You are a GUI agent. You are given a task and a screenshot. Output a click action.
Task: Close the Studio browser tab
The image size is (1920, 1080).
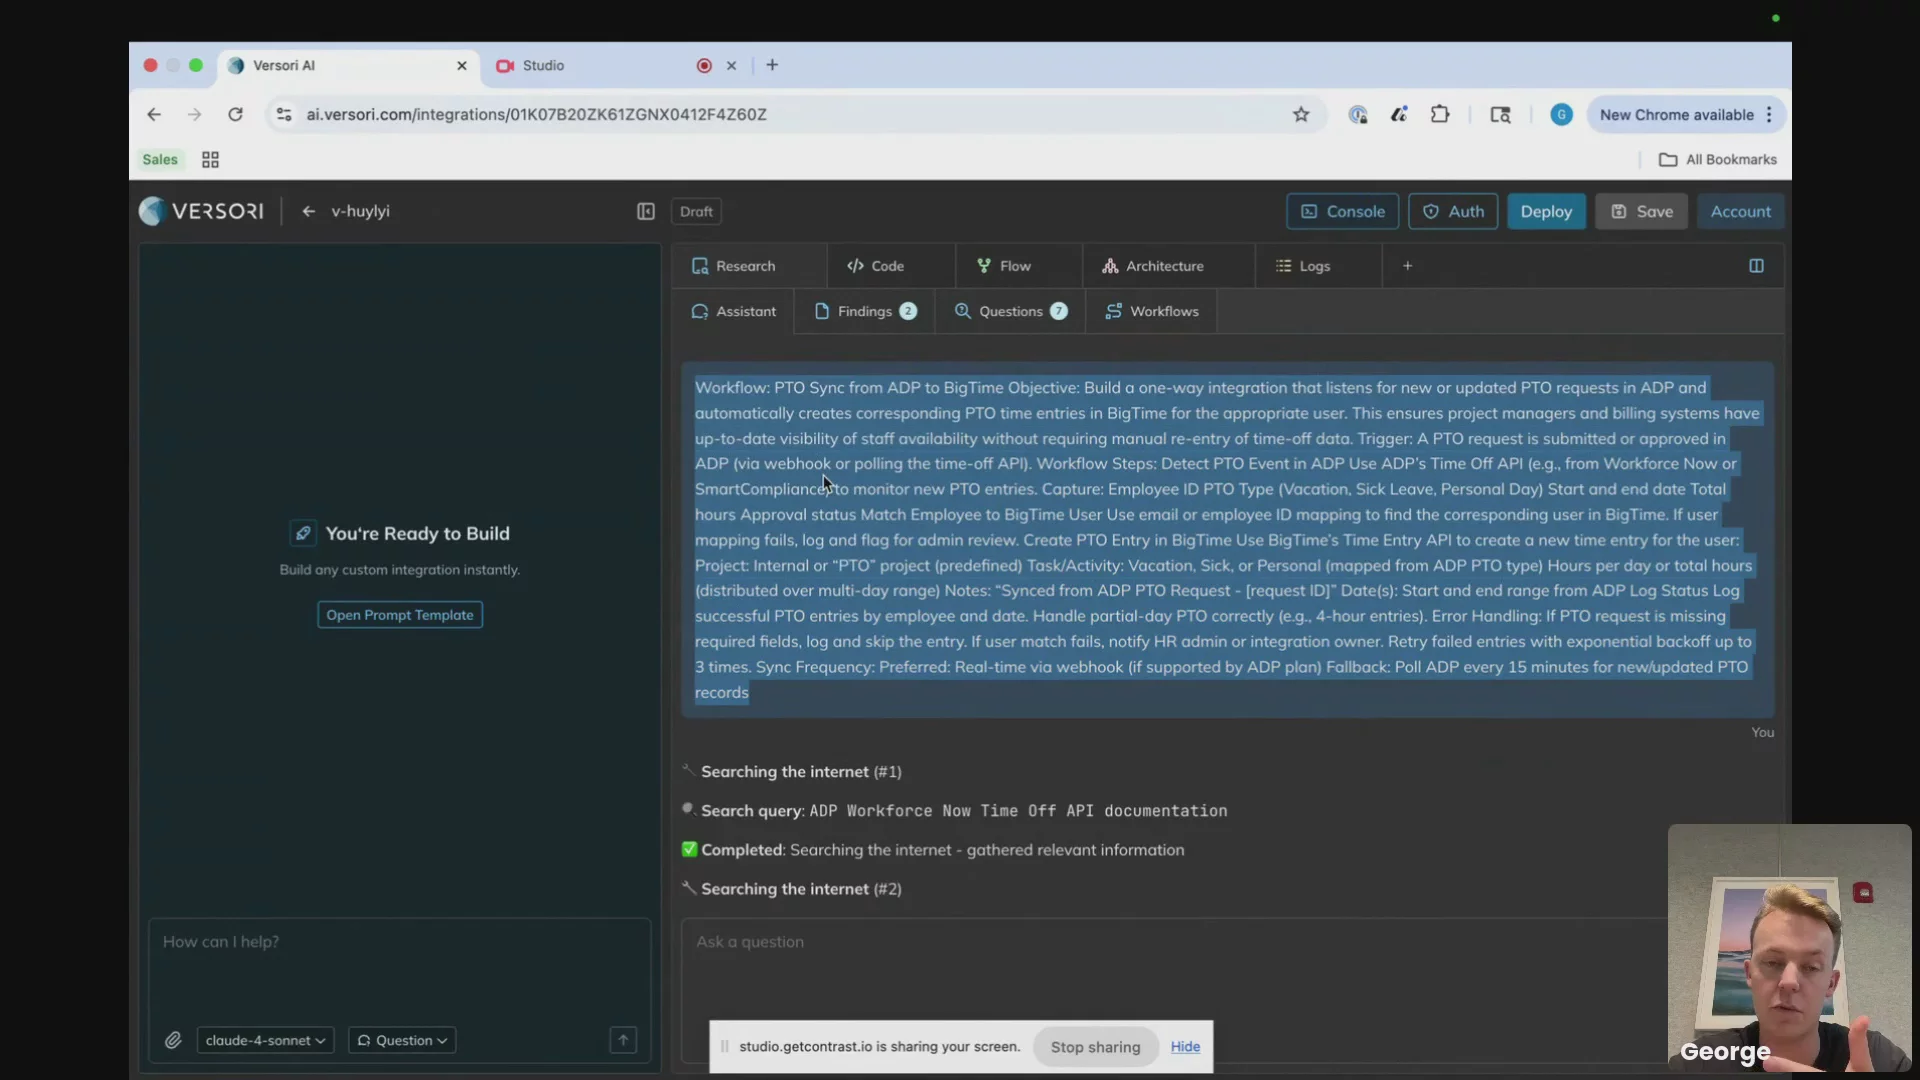click(x=731, y=66)
